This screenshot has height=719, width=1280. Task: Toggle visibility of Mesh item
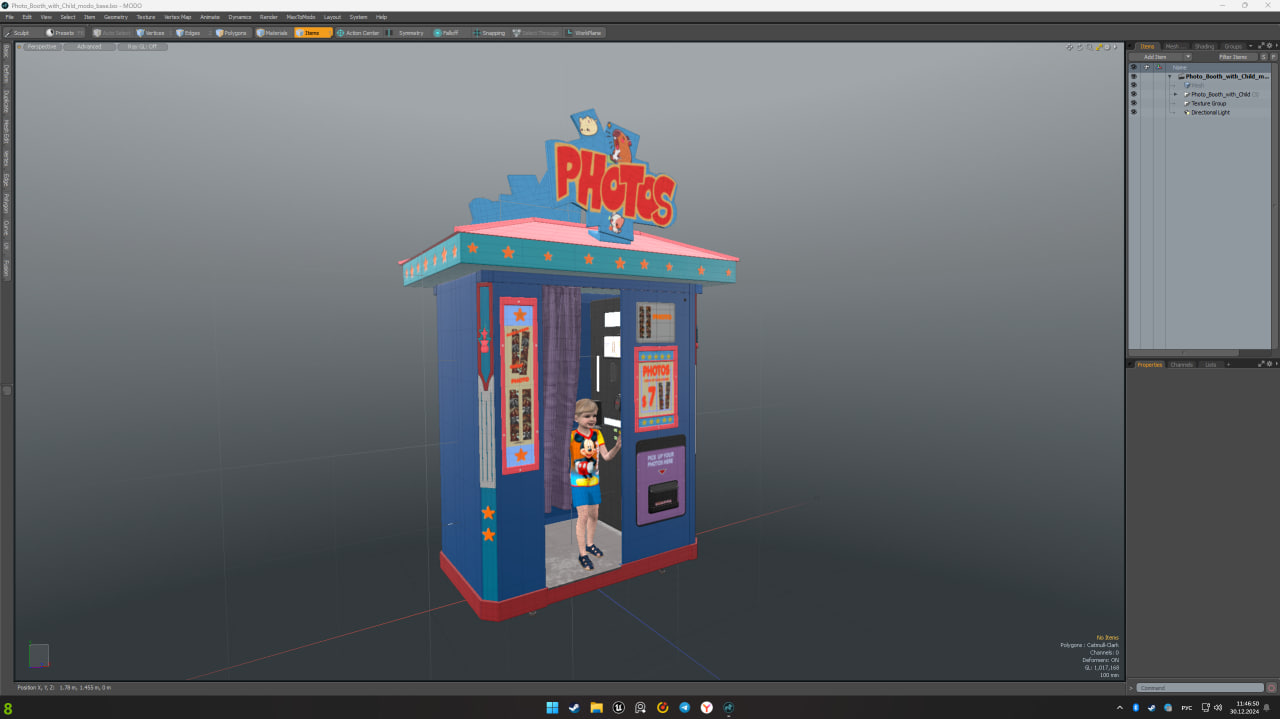tap(1133, 85)
